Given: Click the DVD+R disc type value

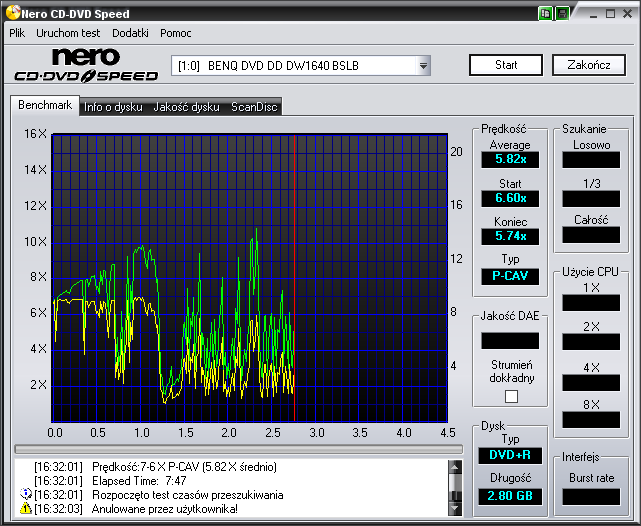Looking at the screenshot, I should coord(510,455).
